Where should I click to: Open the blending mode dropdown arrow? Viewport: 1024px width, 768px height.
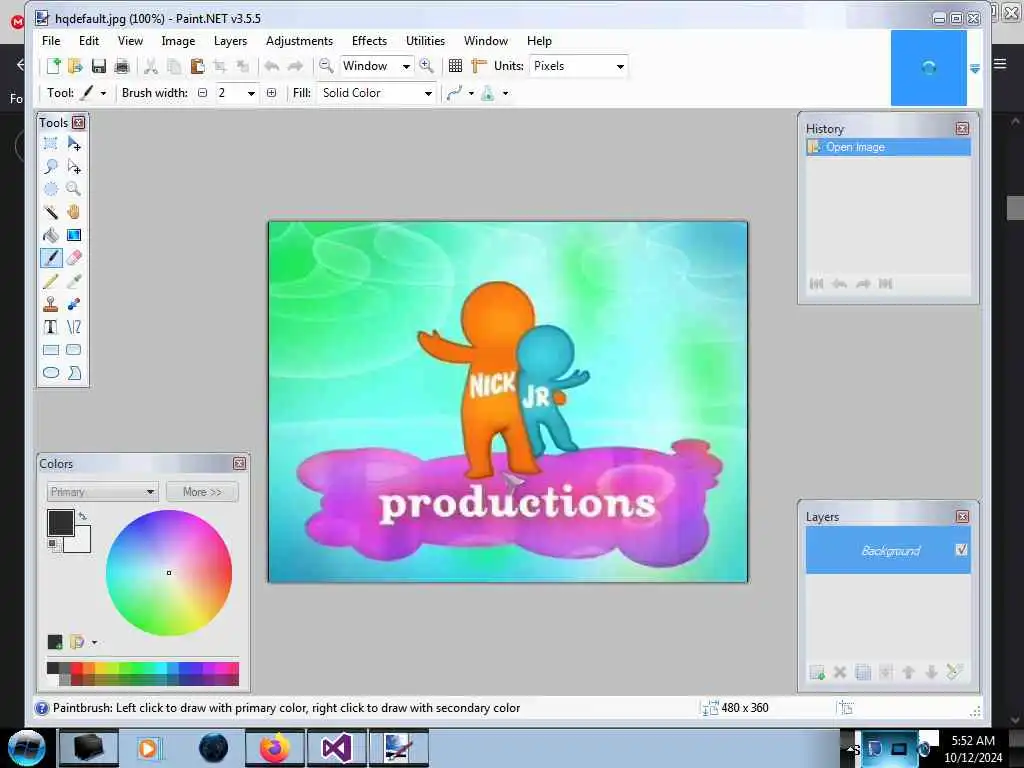(x=505, y=93)
